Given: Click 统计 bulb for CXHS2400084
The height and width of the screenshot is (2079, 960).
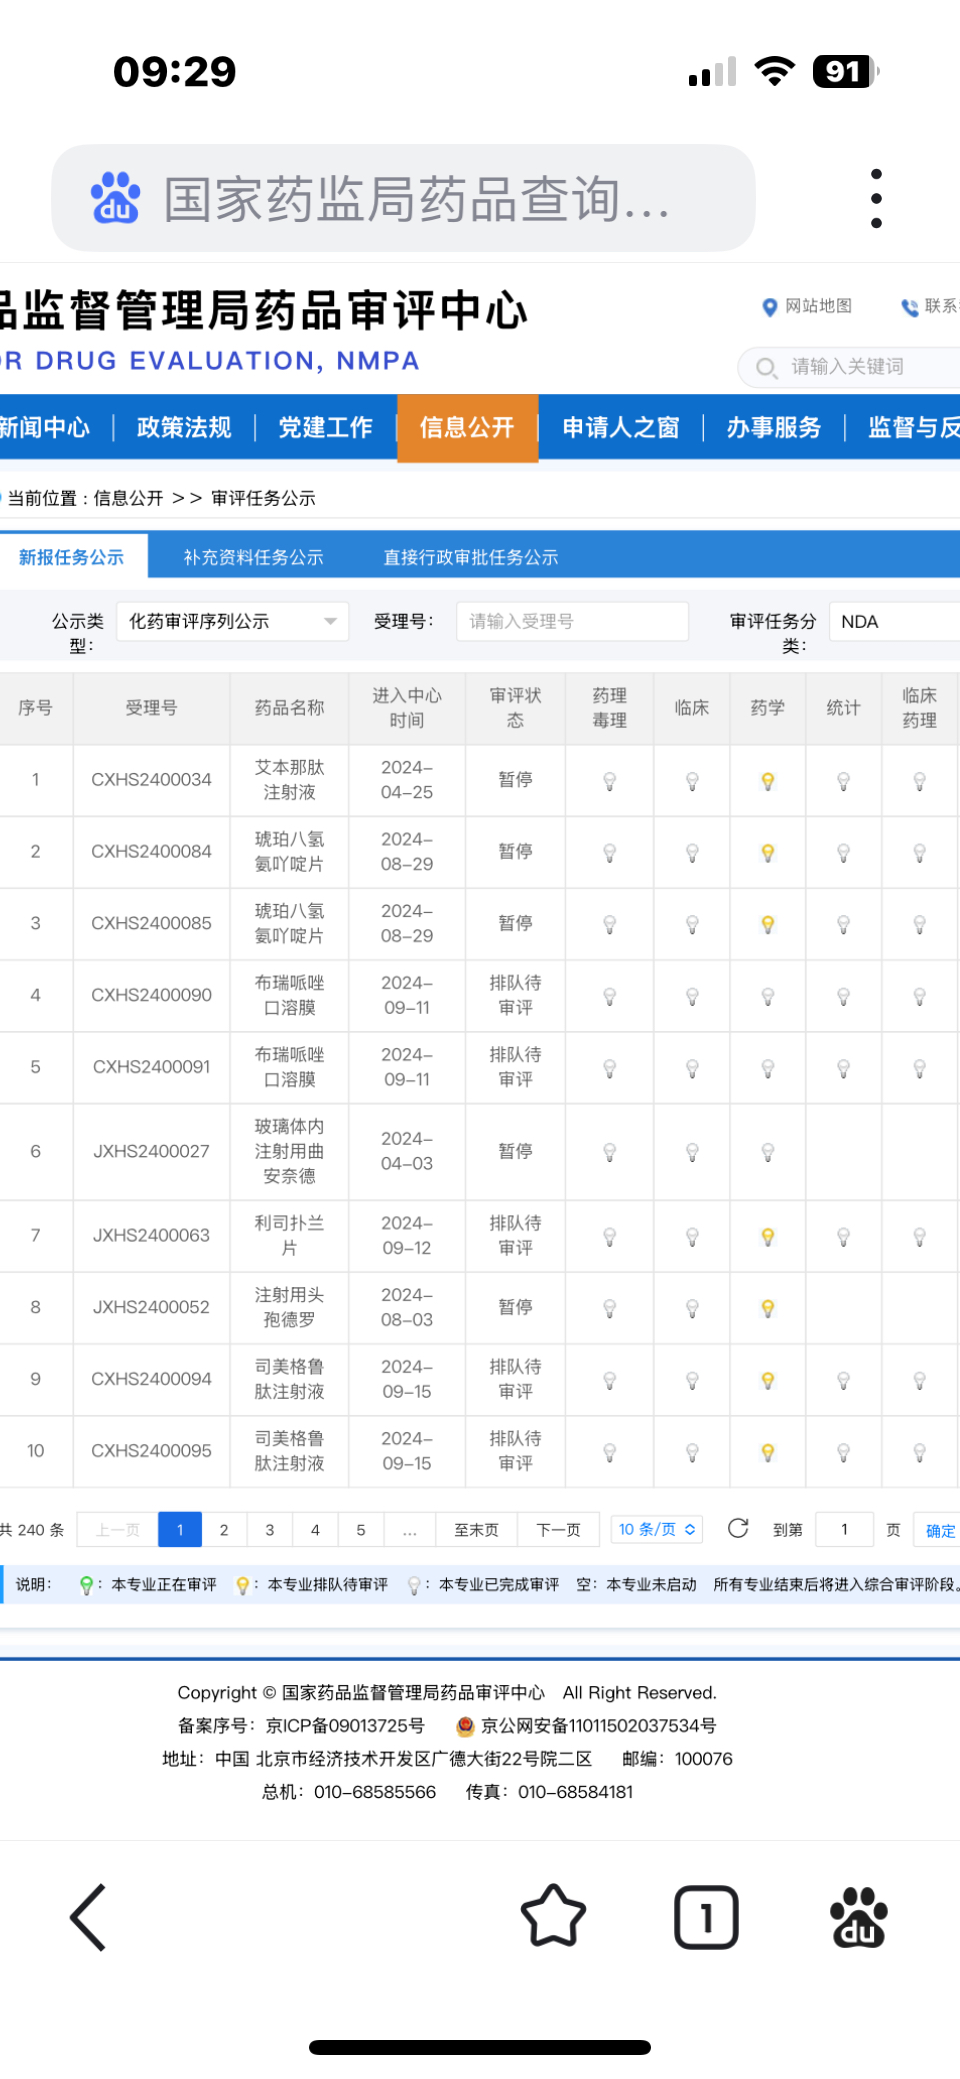Looking at the screenshot, I should pos(844,853).
